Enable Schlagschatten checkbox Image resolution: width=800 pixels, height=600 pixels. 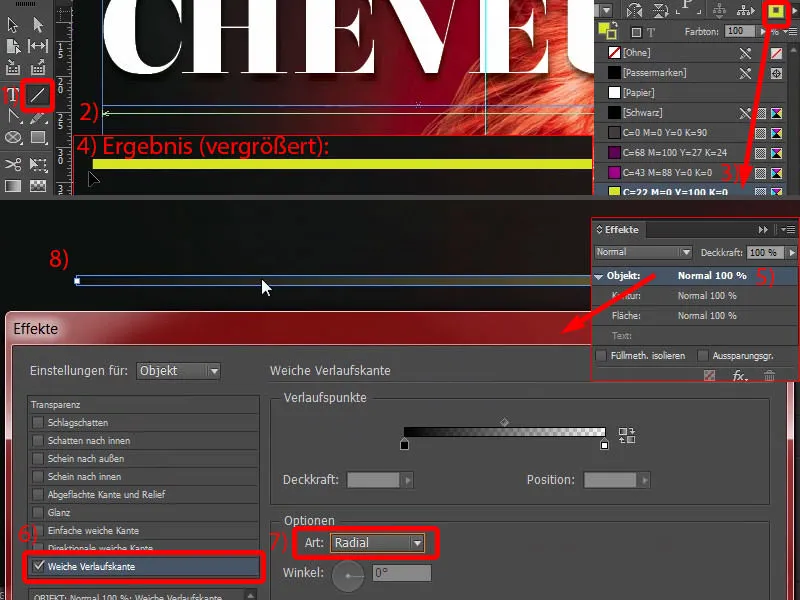pyautogui.click(x=37, y=422)
